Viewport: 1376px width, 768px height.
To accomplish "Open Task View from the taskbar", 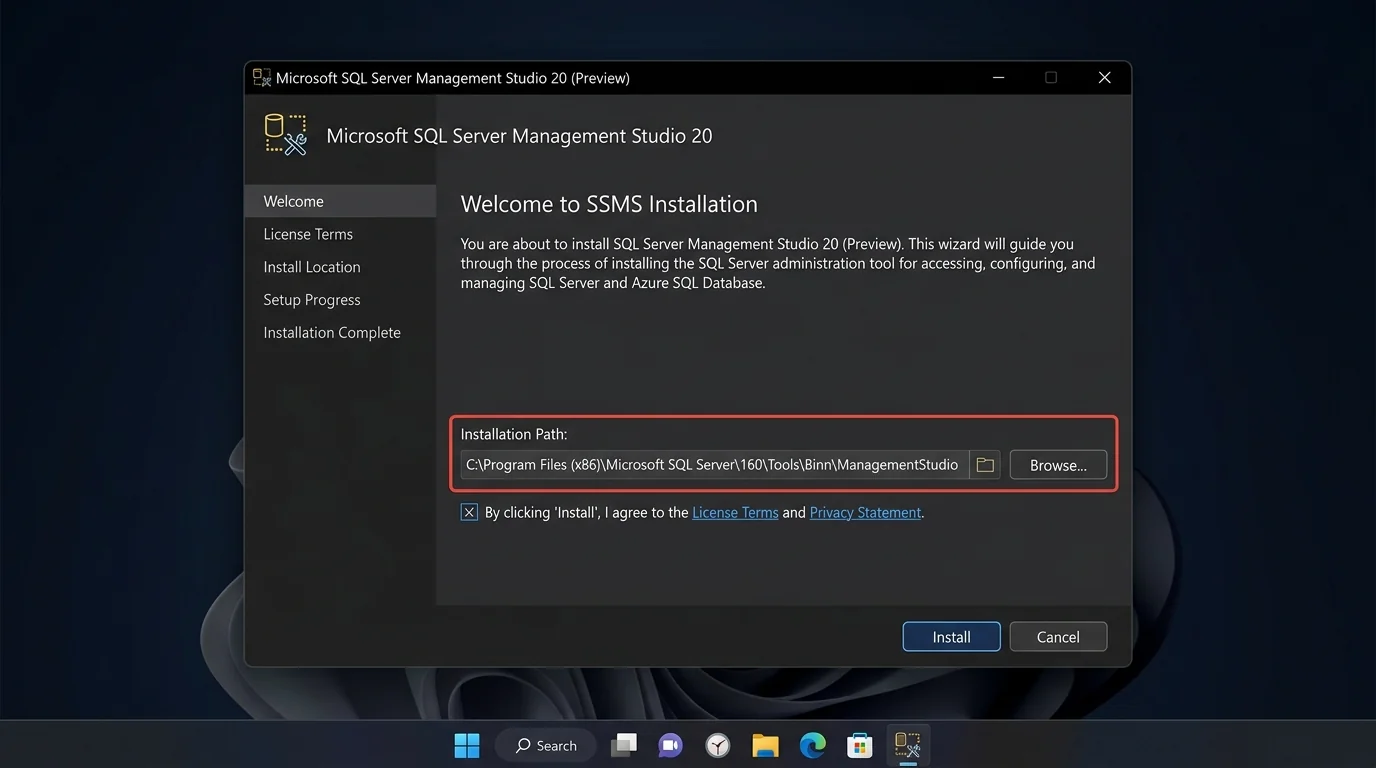I will tap(624, 745).
